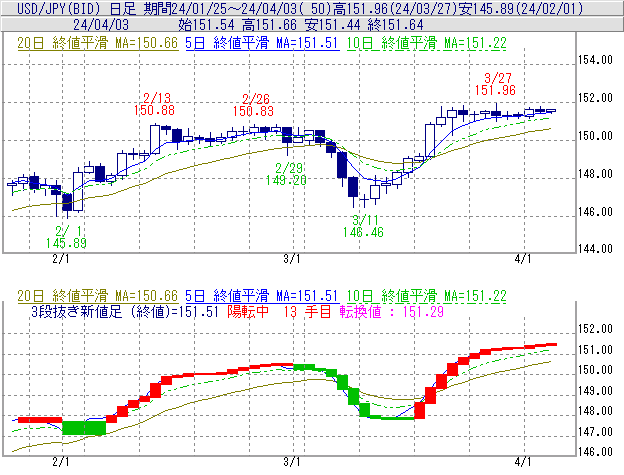Click the 陽転中 13 手目 status text
Image resolution: width=624 pixels, height=475 pixels.
point(279,312)
